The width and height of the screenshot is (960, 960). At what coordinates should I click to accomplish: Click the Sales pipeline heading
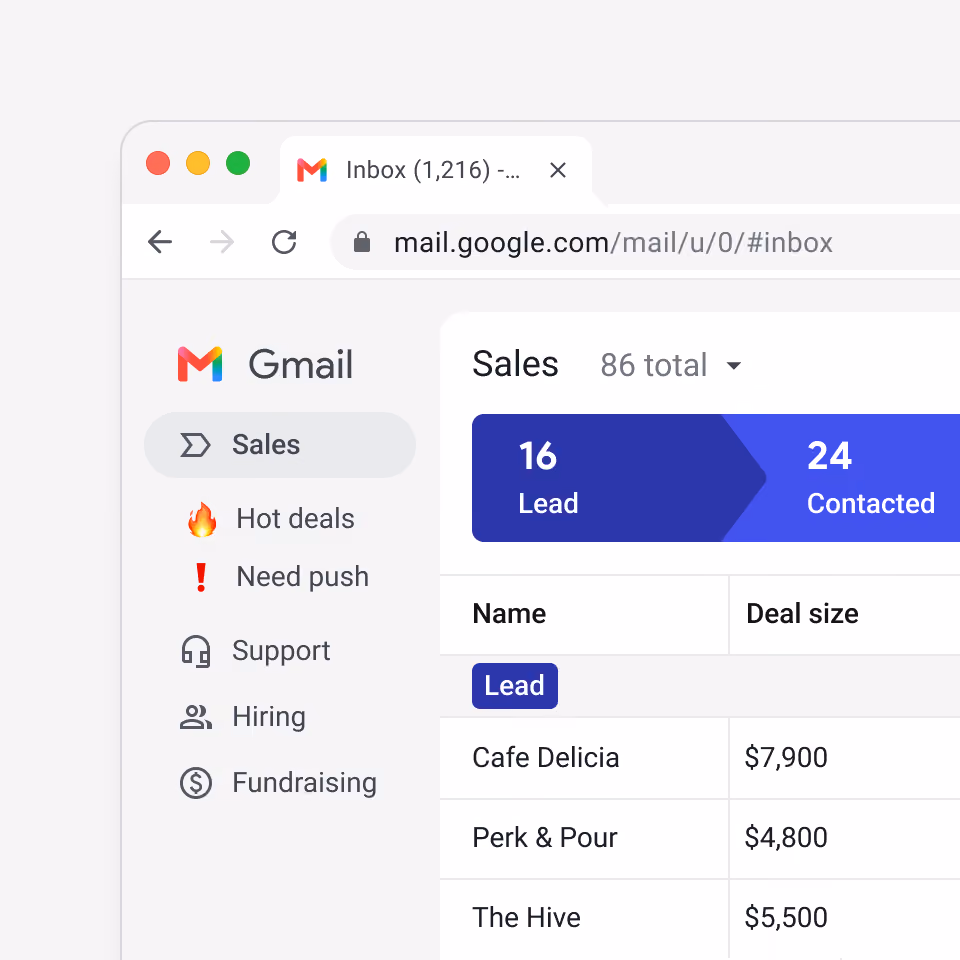(516, 364)
